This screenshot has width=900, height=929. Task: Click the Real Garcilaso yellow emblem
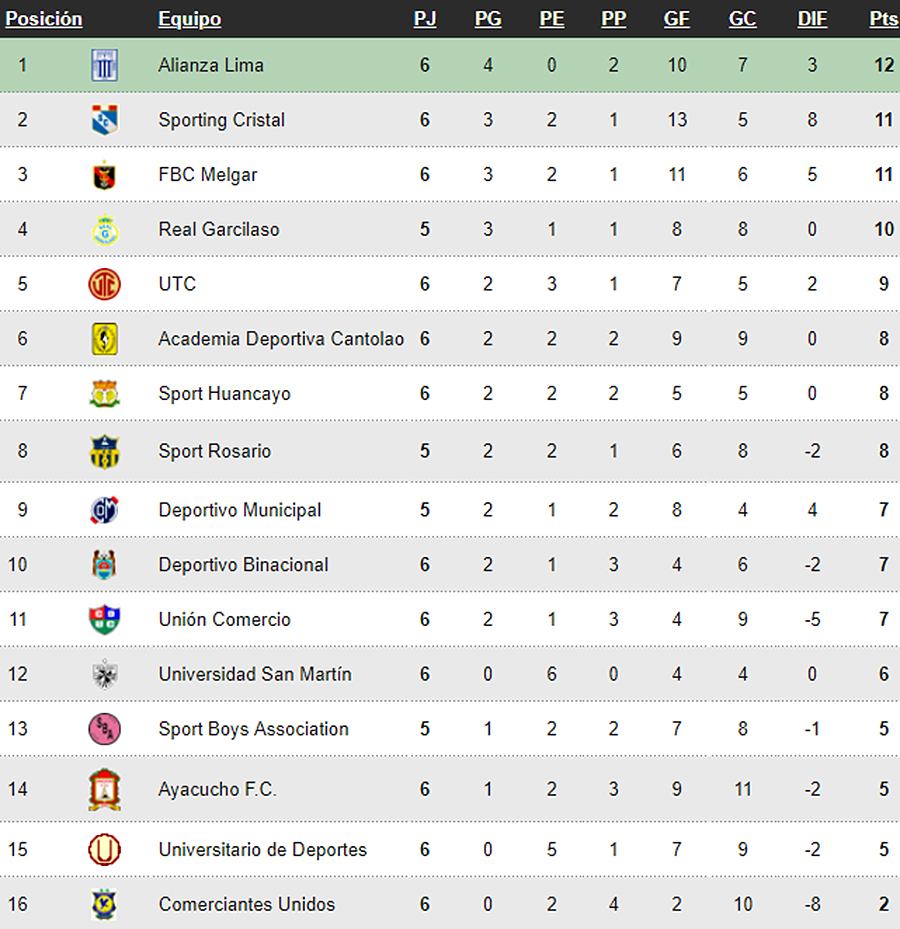pyautogui.click(x=105, y=230)
